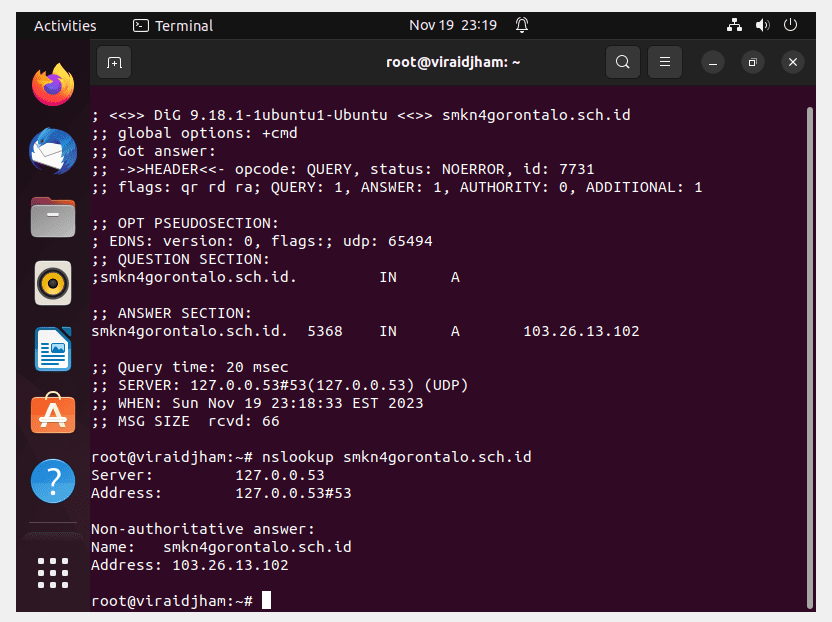This screenshot has width=832, height=622.
Task: Open the Terminal app menu in top bar
Action: point(173,25)
